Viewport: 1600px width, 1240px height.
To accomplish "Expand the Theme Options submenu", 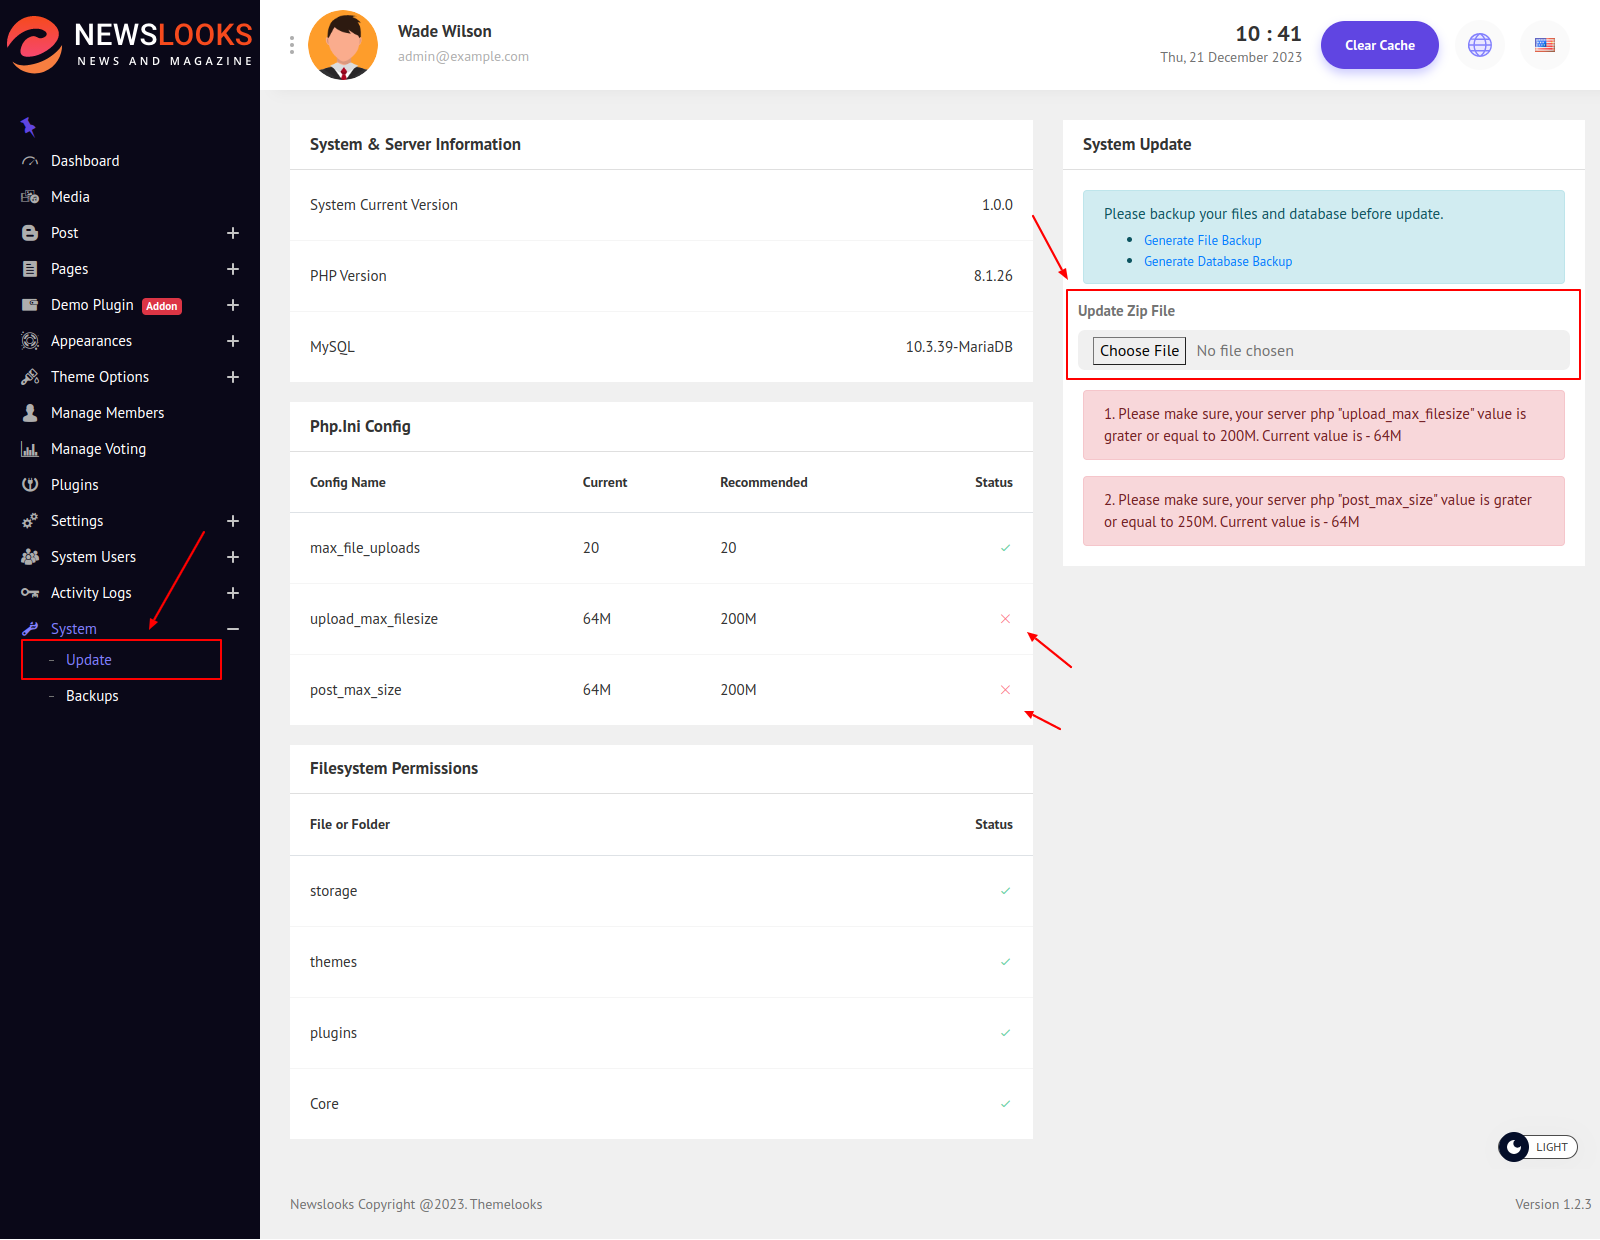I will click(233, 377).
